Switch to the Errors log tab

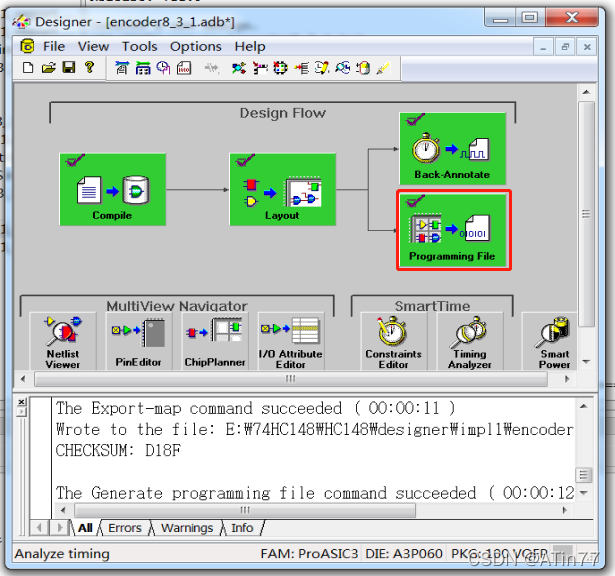(x=125, y=528)
